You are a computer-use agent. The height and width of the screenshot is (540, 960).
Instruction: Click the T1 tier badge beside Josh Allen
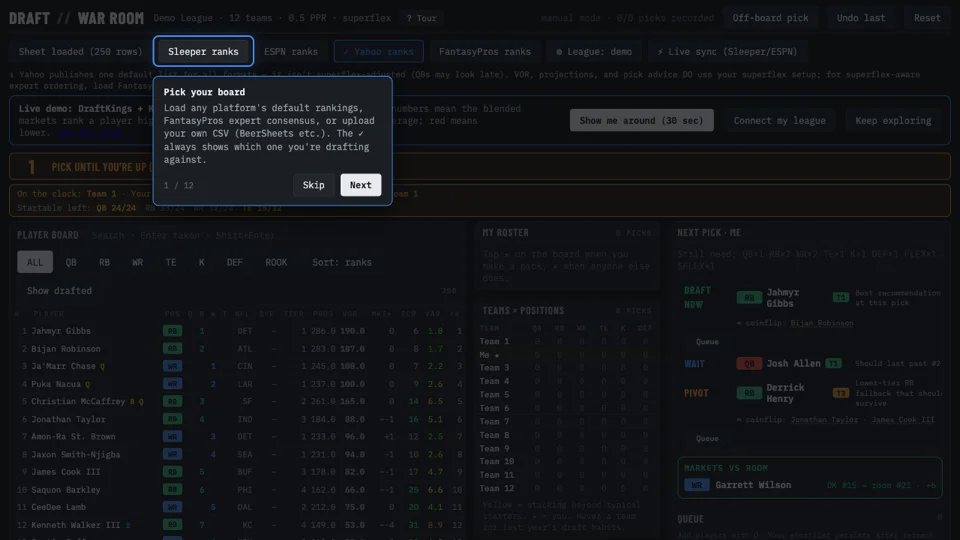[x=833, y=363]
